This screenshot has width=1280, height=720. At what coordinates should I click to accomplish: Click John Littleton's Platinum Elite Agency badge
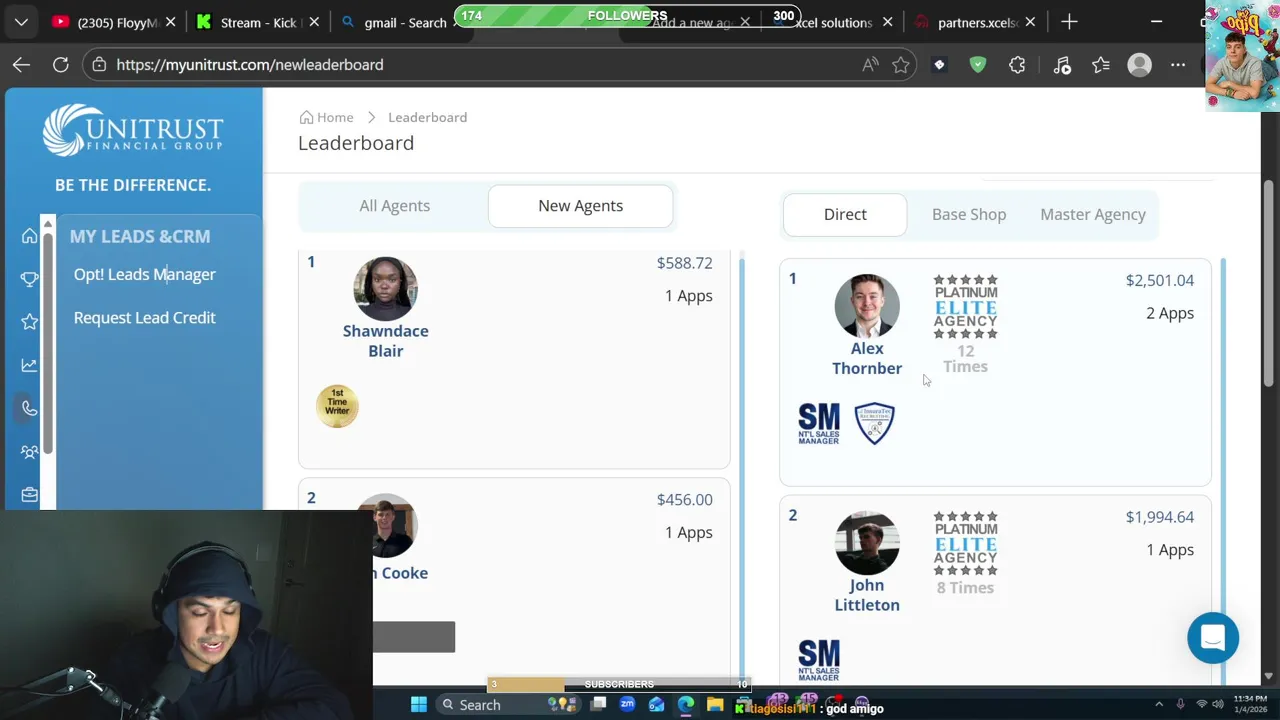coord(965,544)
